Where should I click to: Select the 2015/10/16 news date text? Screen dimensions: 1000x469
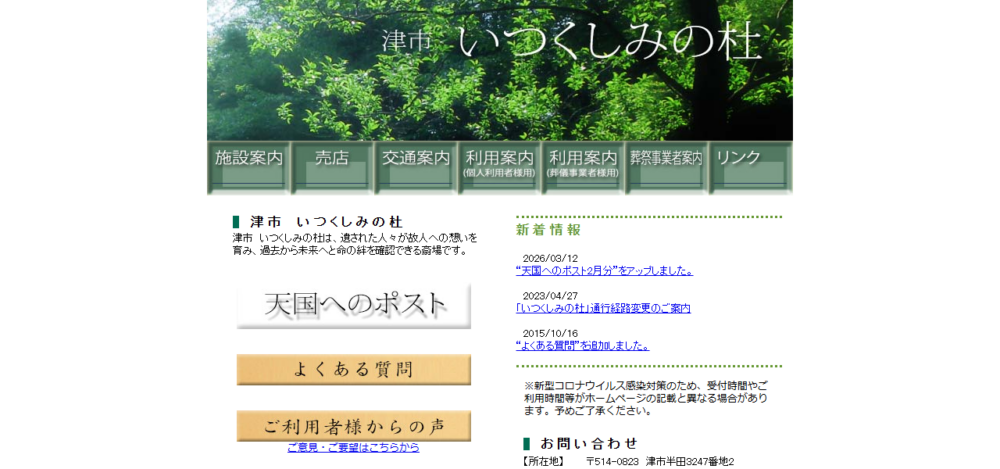550,334
